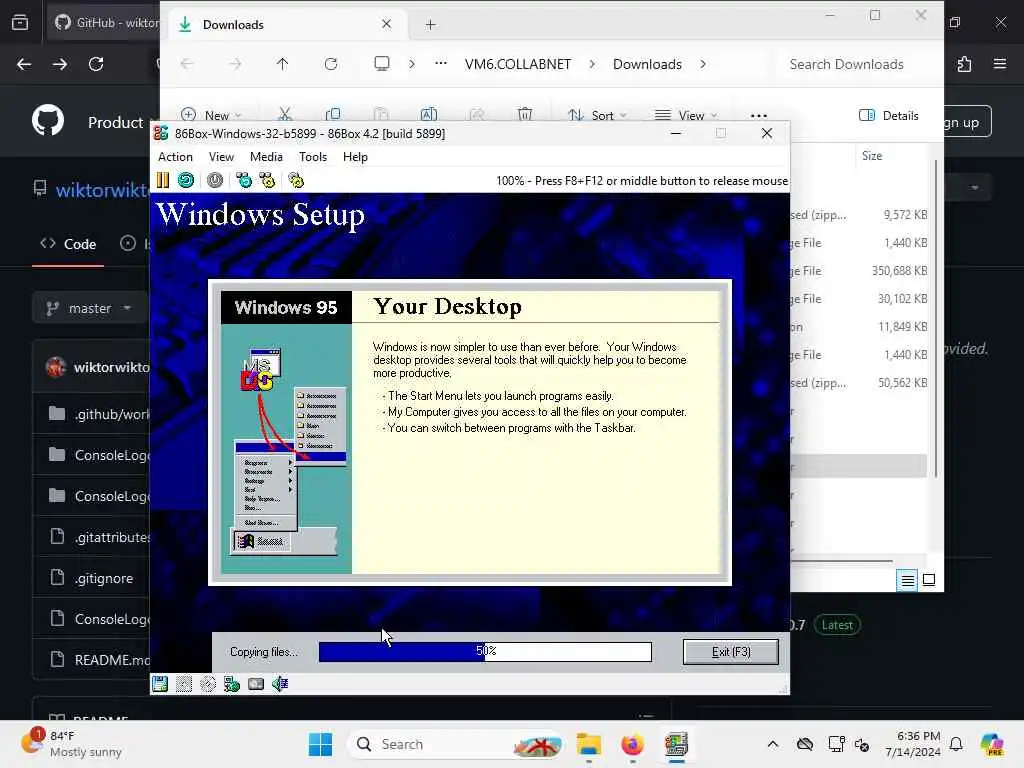The width and height of the screenshot is (1024, 768).
Task: Click the greyed second floppy status icon
Action: point(184,684)
